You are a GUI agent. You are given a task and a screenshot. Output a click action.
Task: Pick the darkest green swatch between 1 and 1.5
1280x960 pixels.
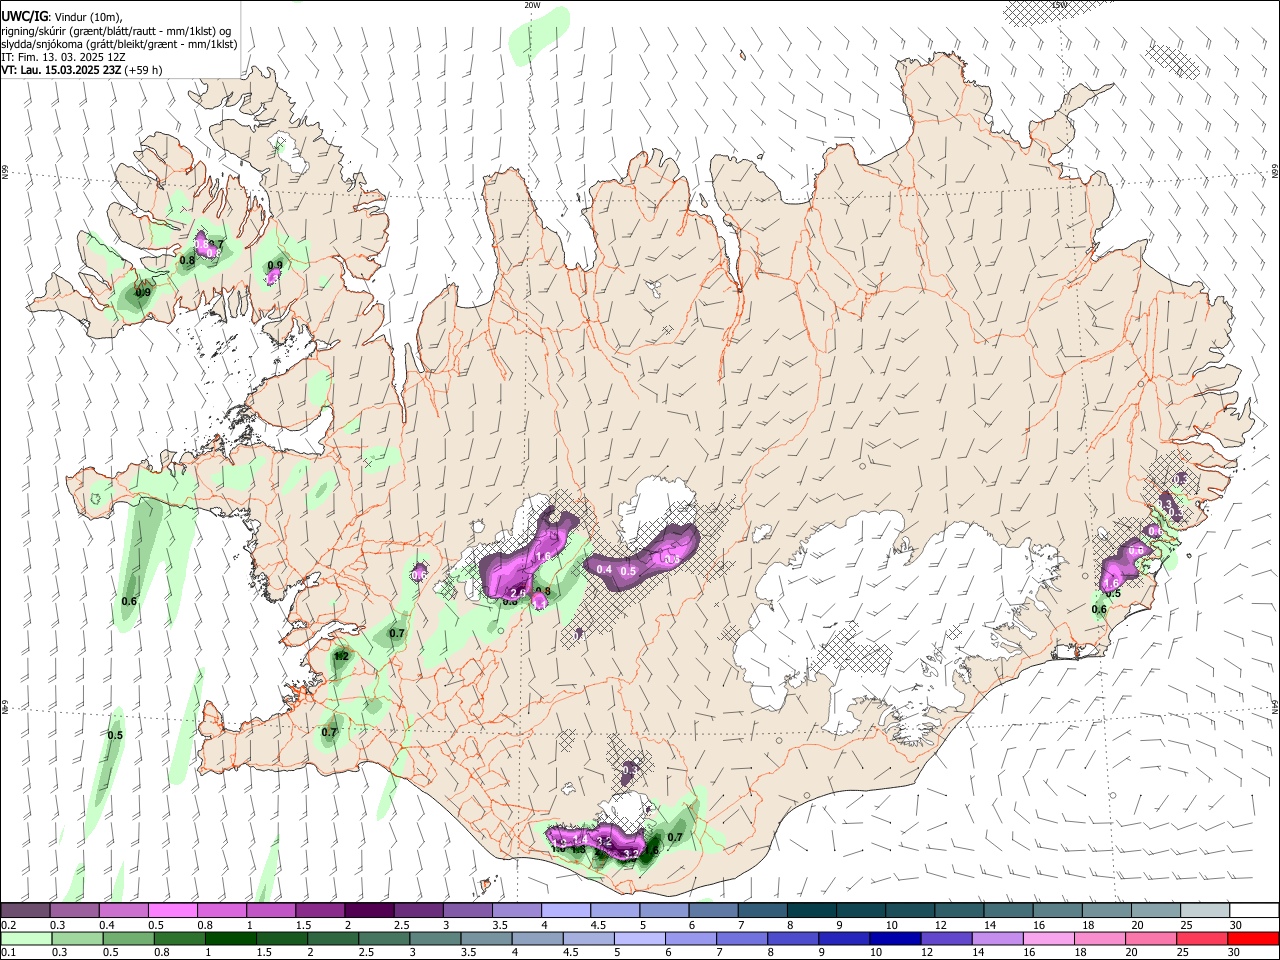coord(229,939)
